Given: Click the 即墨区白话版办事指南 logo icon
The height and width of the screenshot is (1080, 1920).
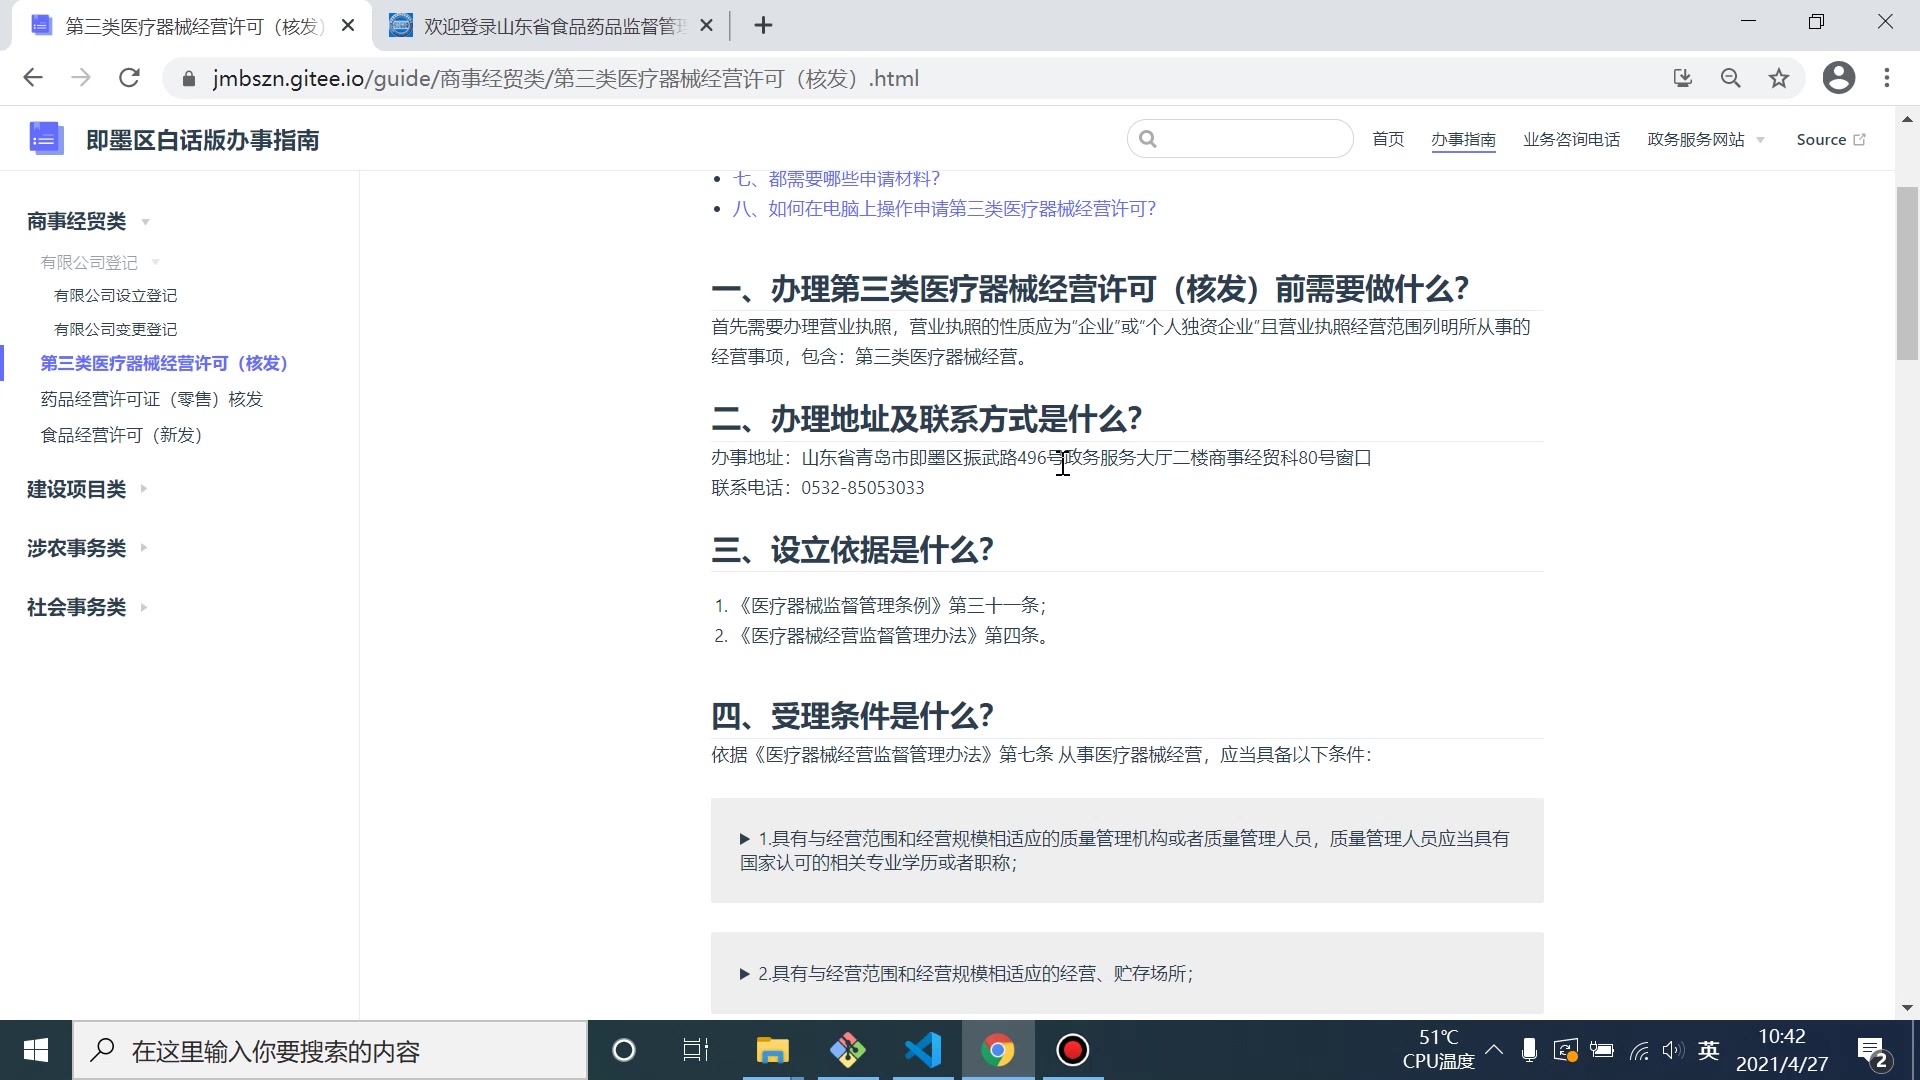Looking at the screenshot, I should [x=46, y=139].
